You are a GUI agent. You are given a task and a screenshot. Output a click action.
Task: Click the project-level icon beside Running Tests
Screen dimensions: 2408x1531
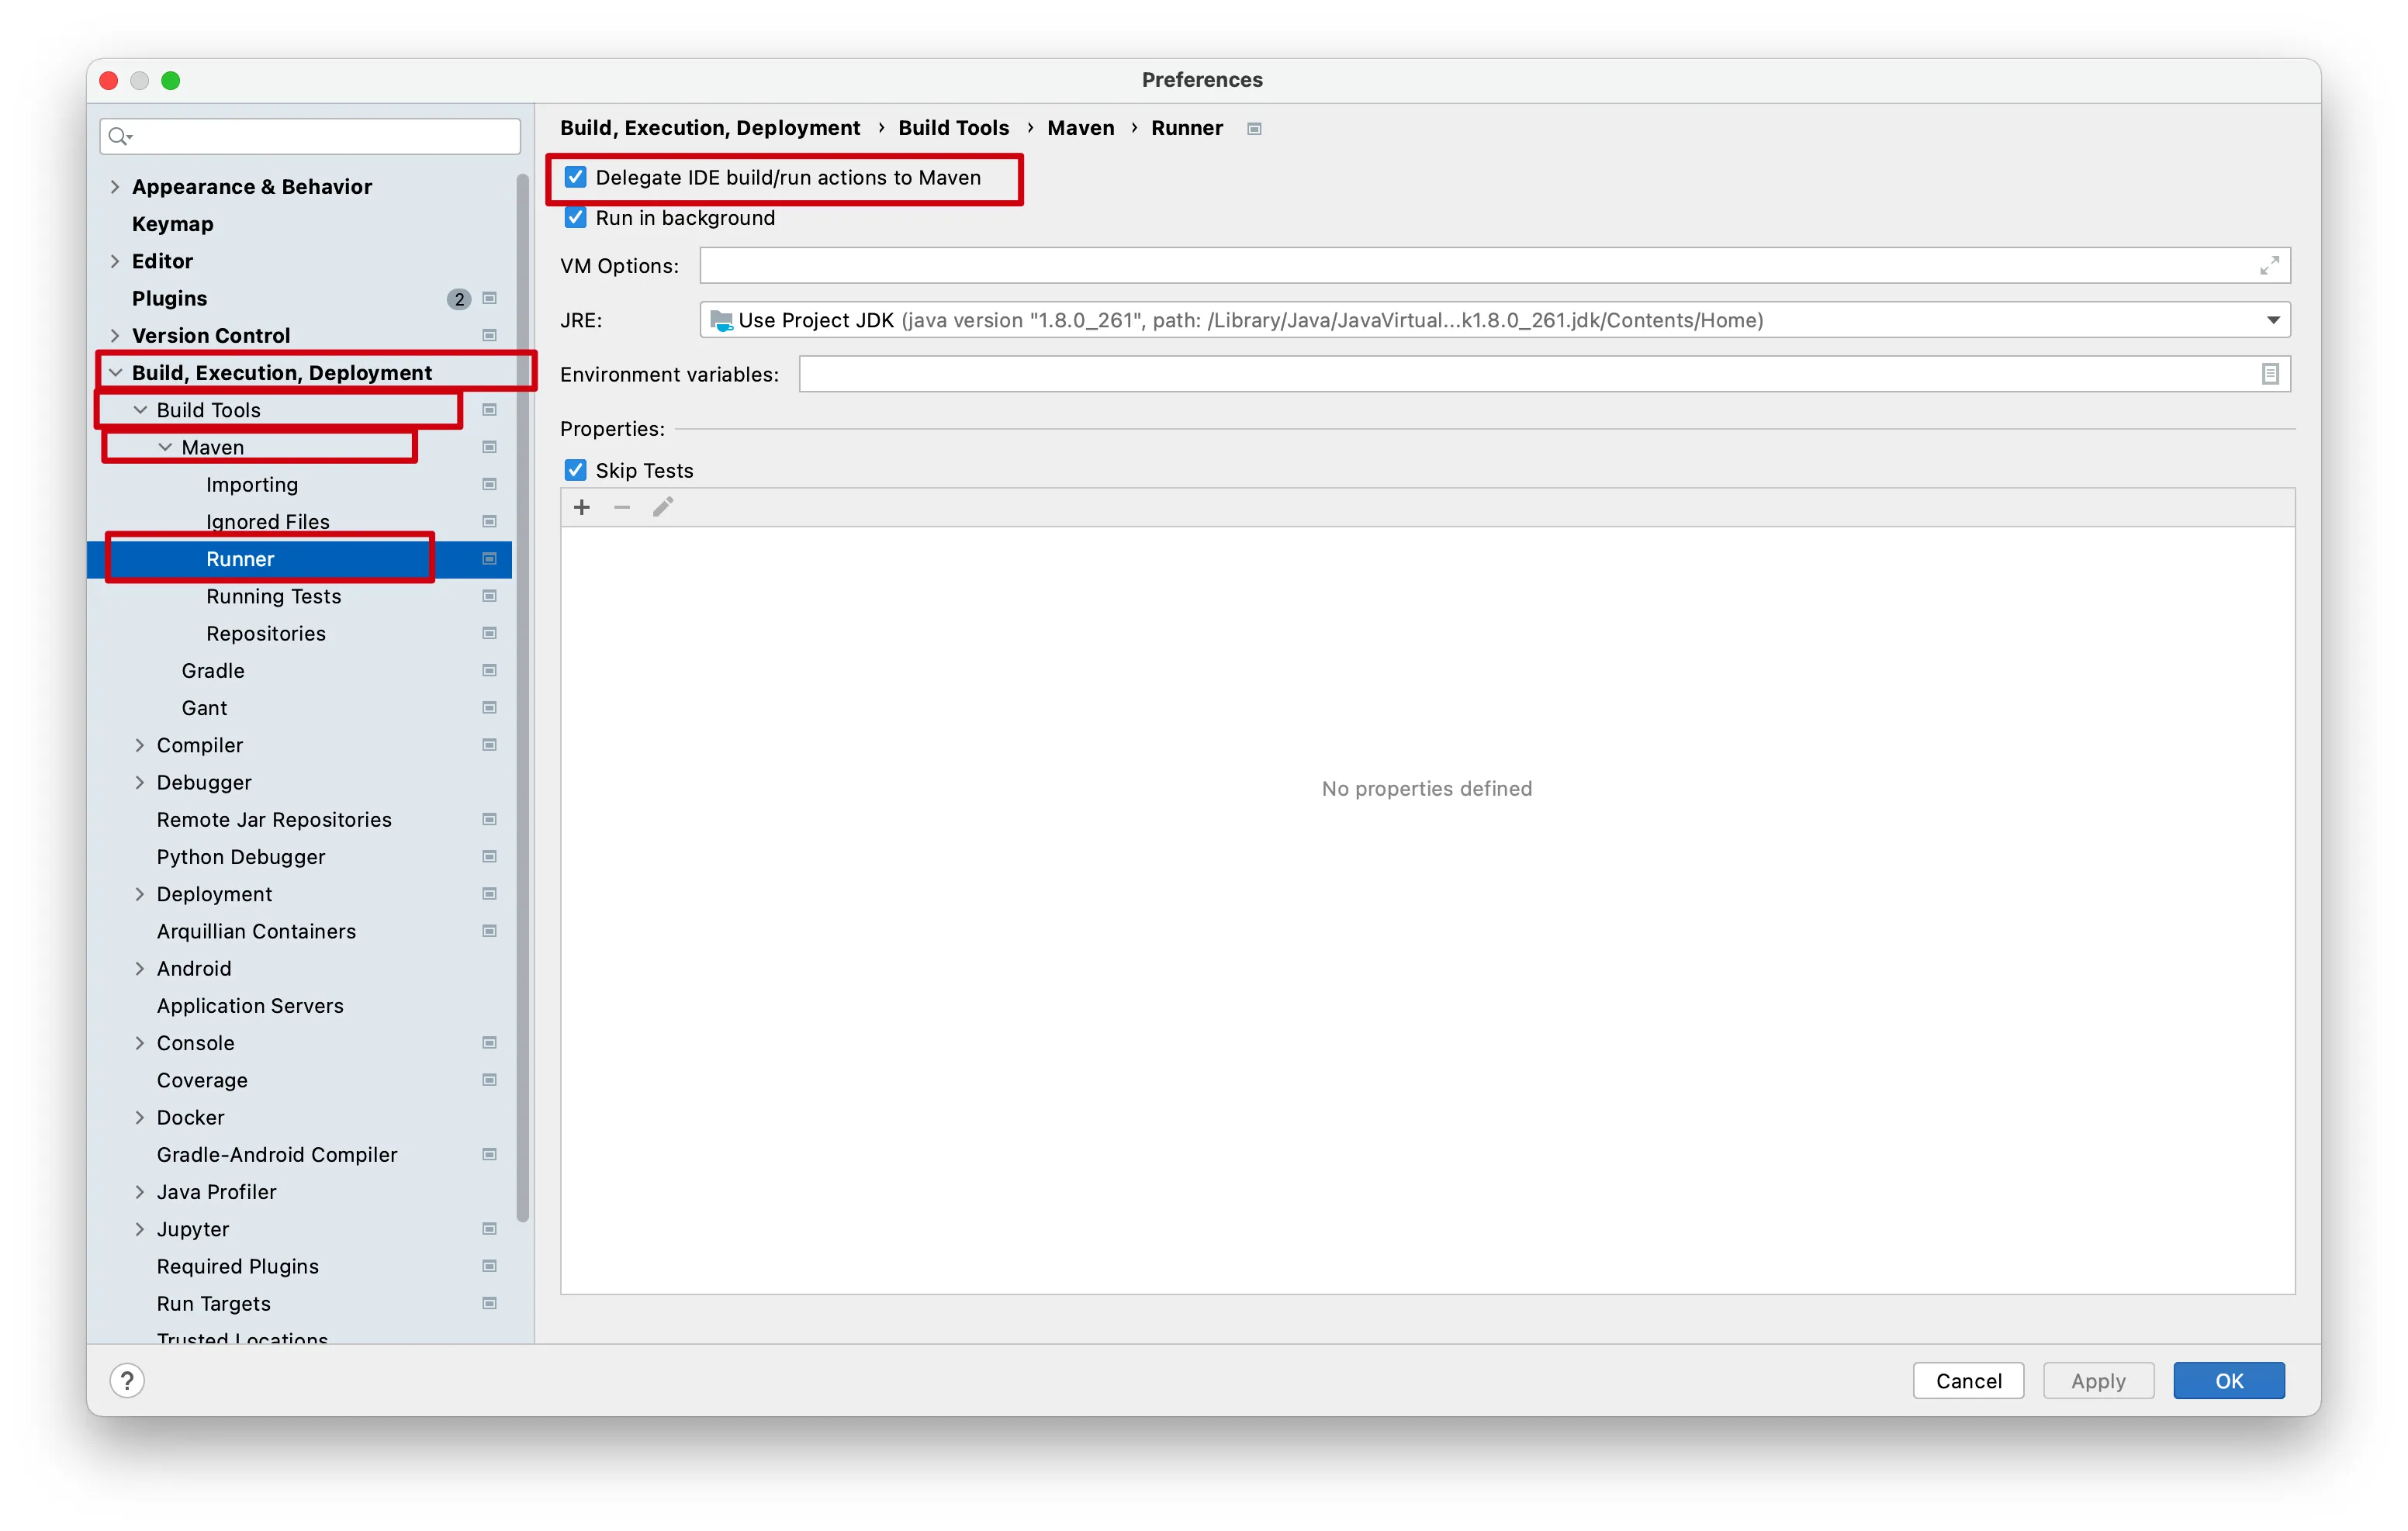[490, 596]
